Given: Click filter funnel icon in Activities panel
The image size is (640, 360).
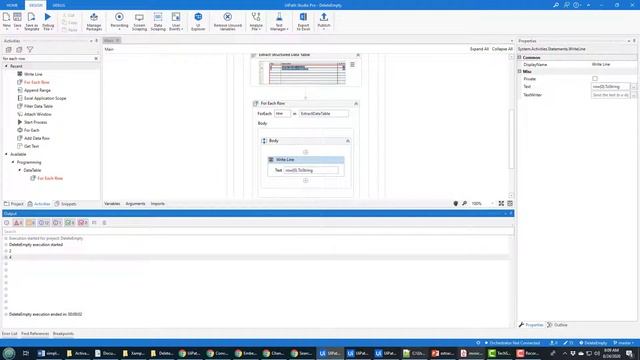Looking at the screenshot, I should pyautogui.click(x=30, y=49).
